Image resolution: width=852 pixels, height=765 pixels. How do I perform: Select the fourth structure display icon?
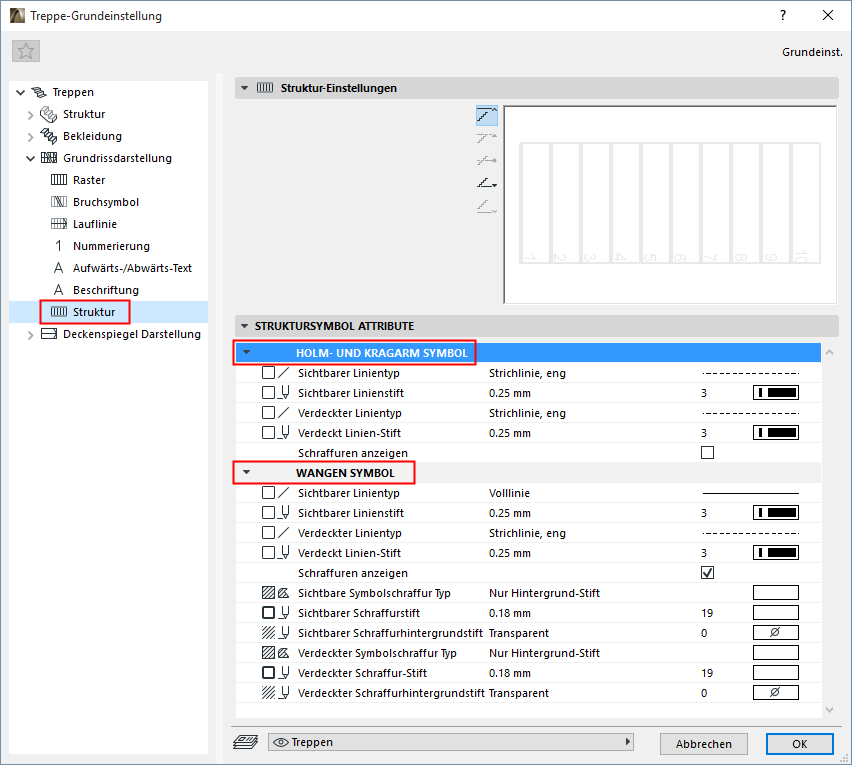pyautogui.click(x=487, y=184)
